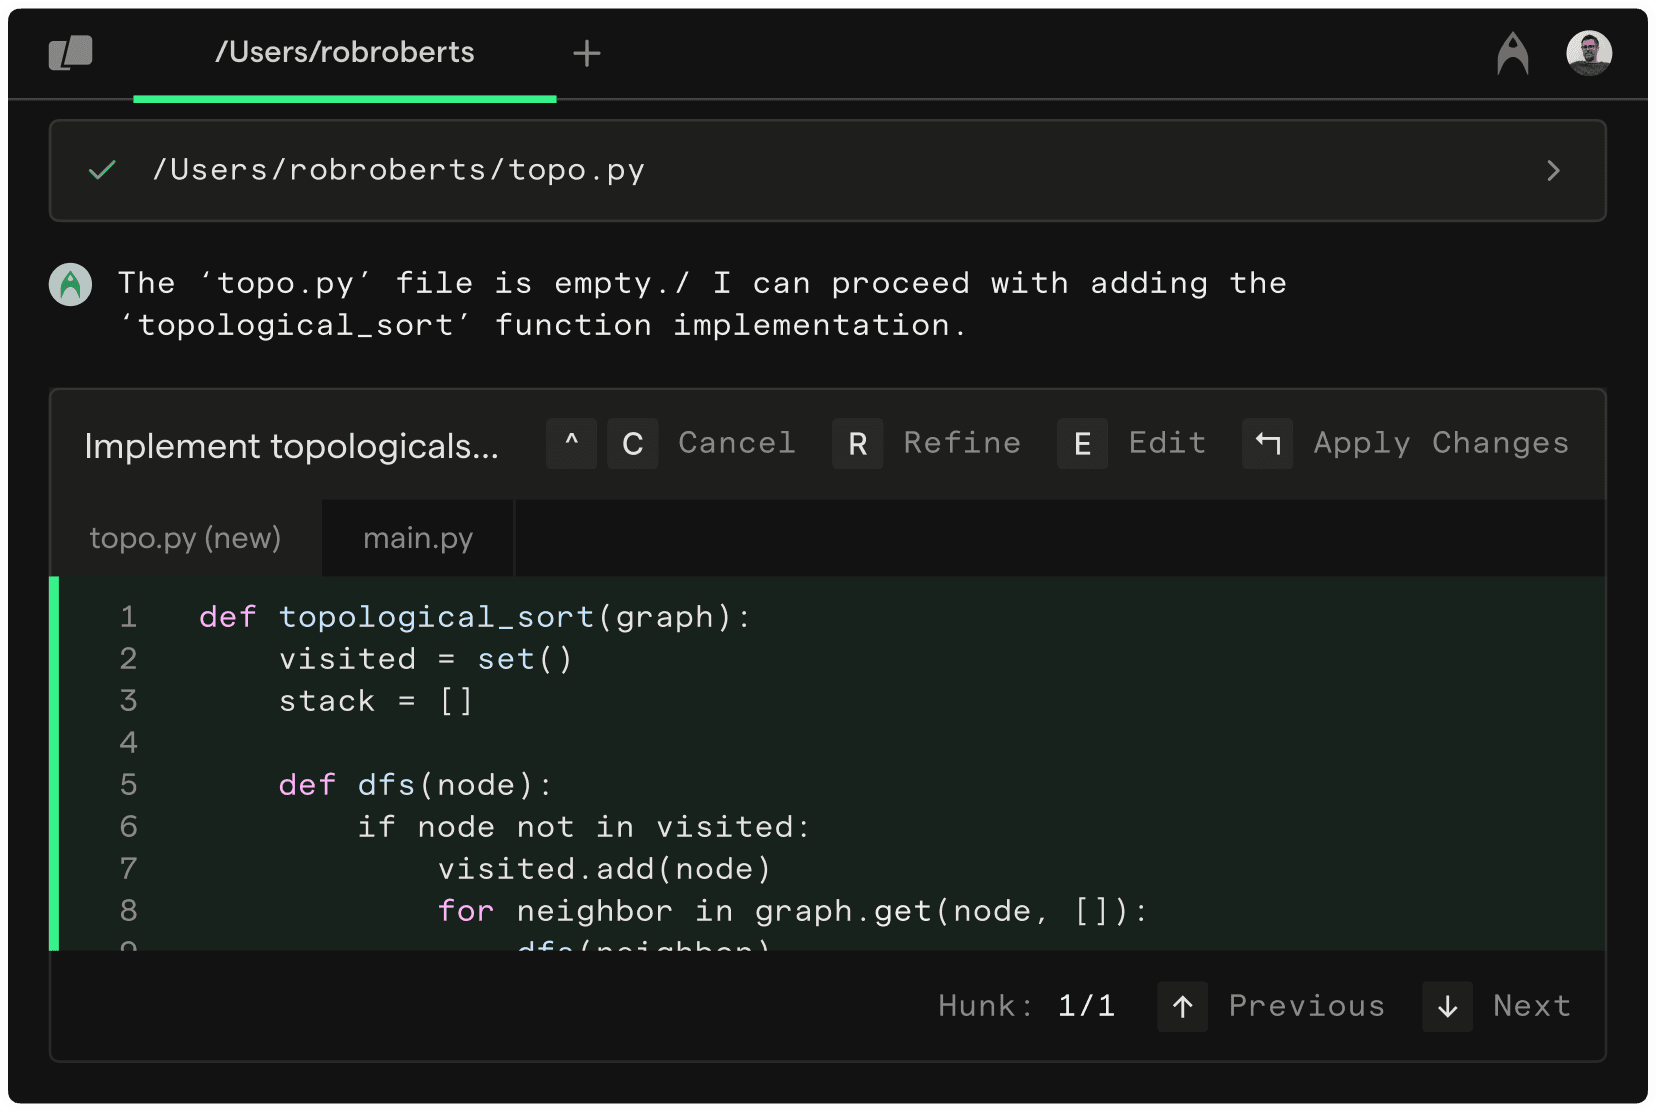Collapse the Implement topologicals panel title
Viewport: 1656px width, 1112px height.
291,446
